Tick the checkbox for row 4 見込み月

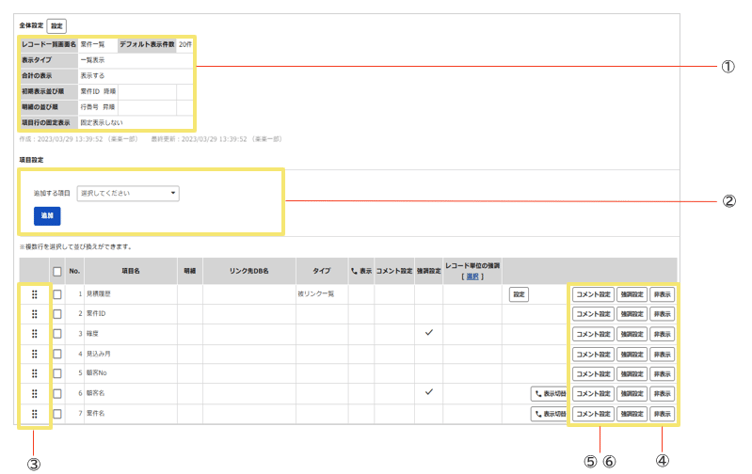[57, 354]
